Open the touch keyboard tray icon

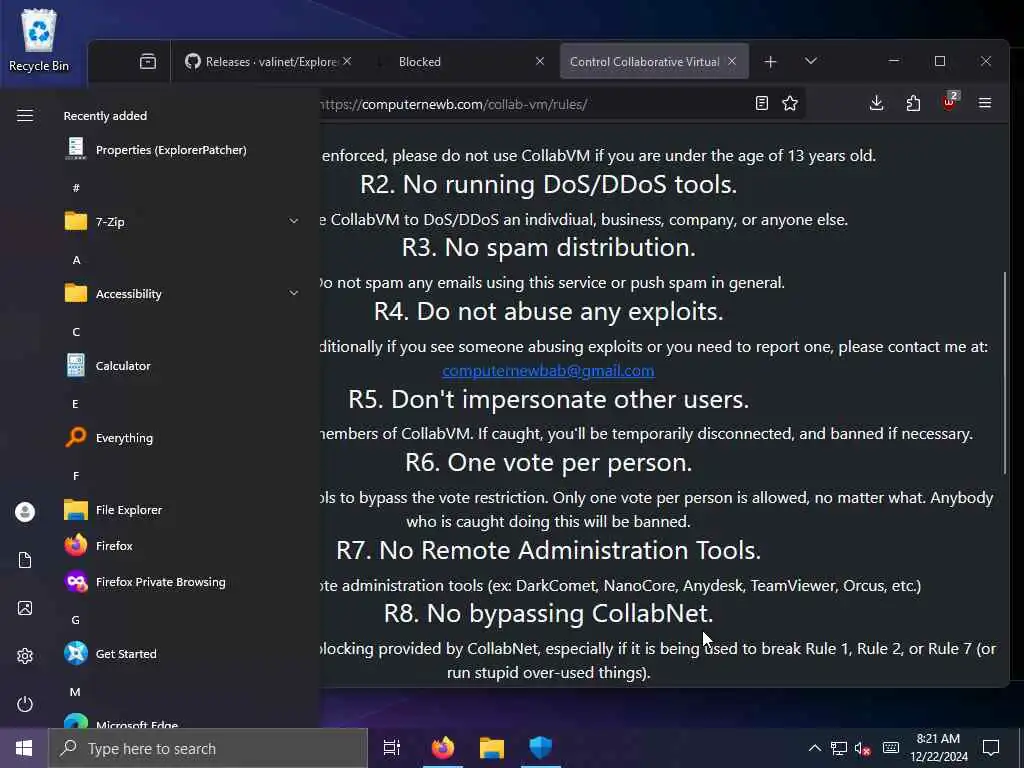891,748
